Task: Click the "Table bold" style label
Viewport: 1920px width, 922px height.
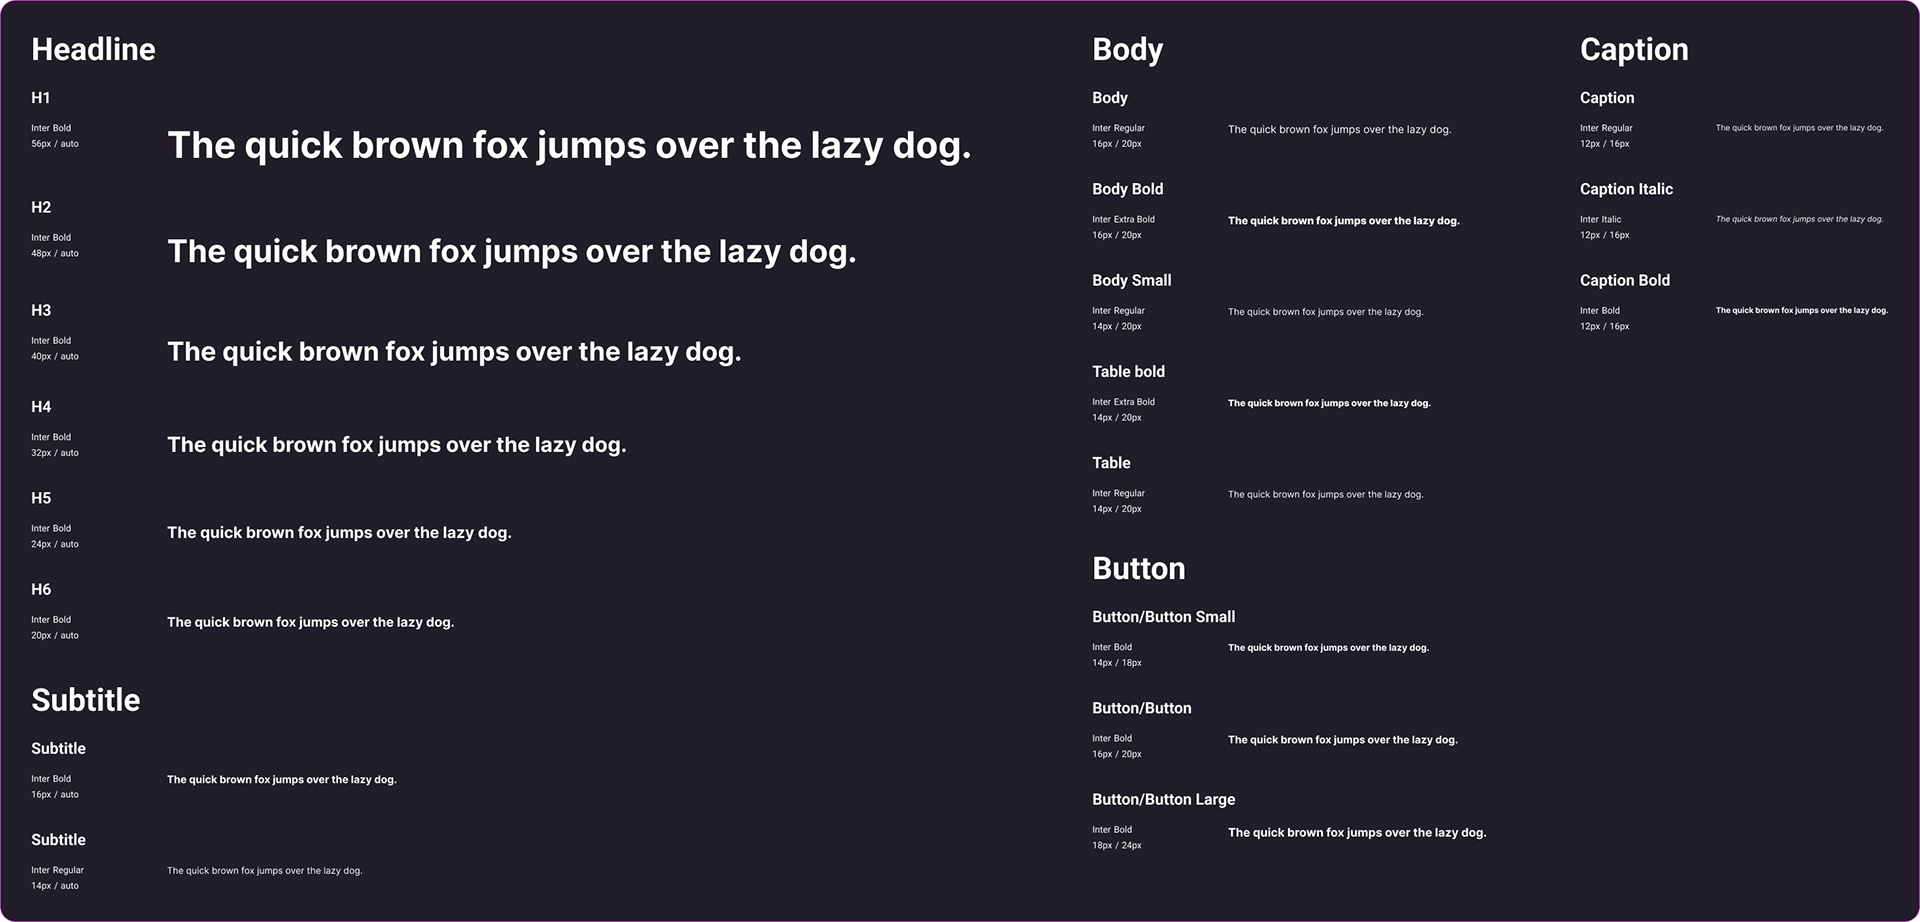Action: pyautogui.click(x=1128, y=372)
